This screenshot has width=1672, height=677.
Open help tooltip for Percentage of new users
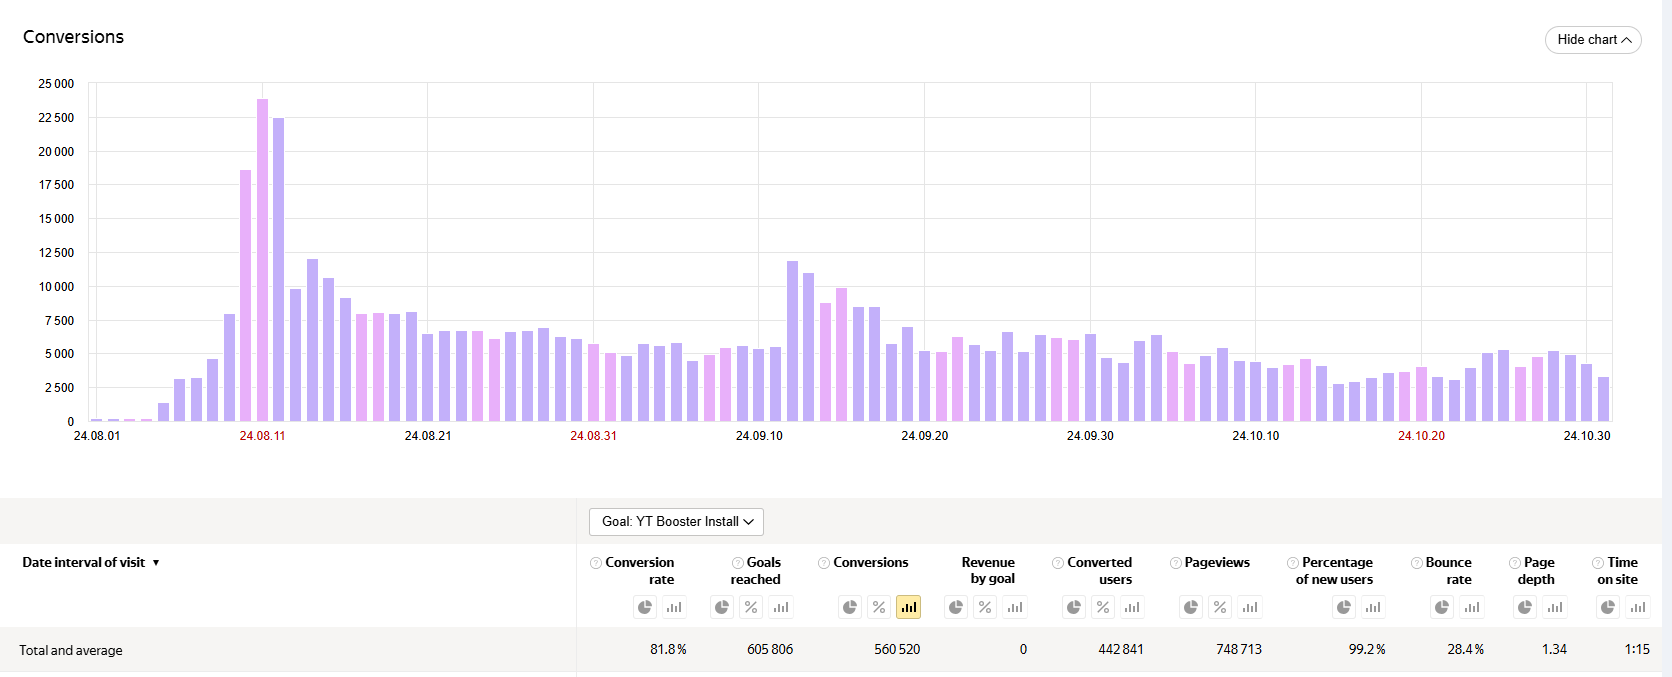click(1293, 563)
